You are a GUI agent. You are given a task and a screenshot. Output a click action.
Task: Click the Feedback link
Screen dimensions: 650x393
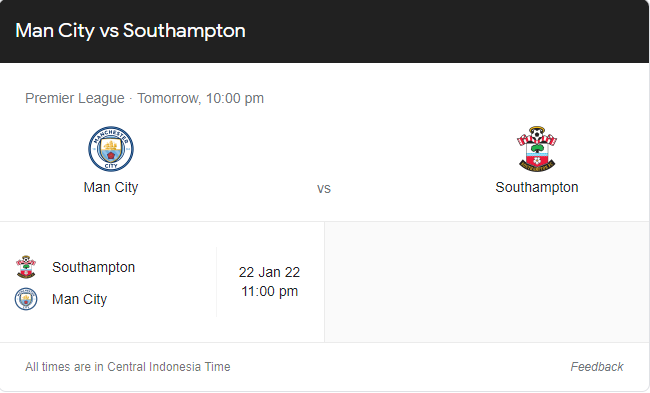click(x=597, y=367)
